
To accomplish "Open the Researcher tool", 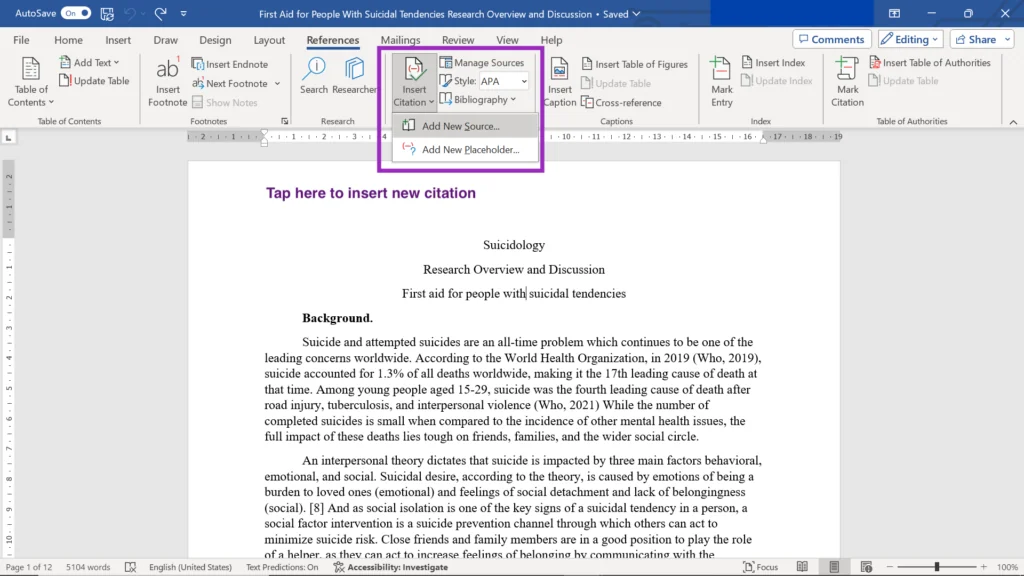I will [354, 70].
